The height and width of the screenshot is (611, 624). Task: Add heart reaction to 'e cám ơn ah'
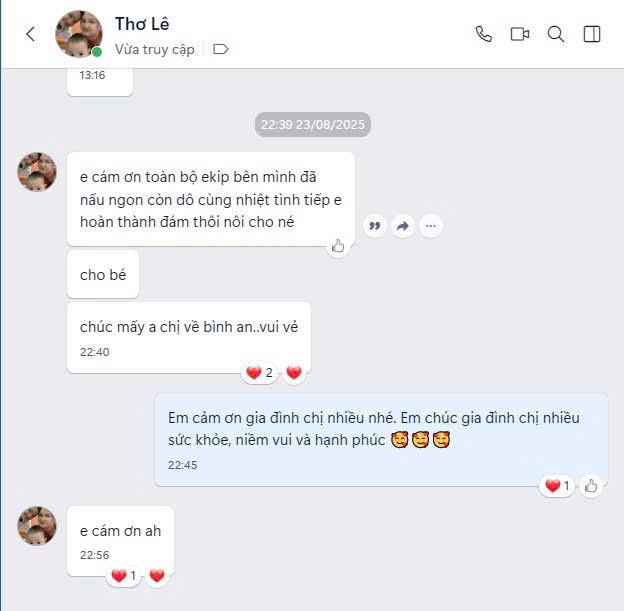click(x=157, y=576)
